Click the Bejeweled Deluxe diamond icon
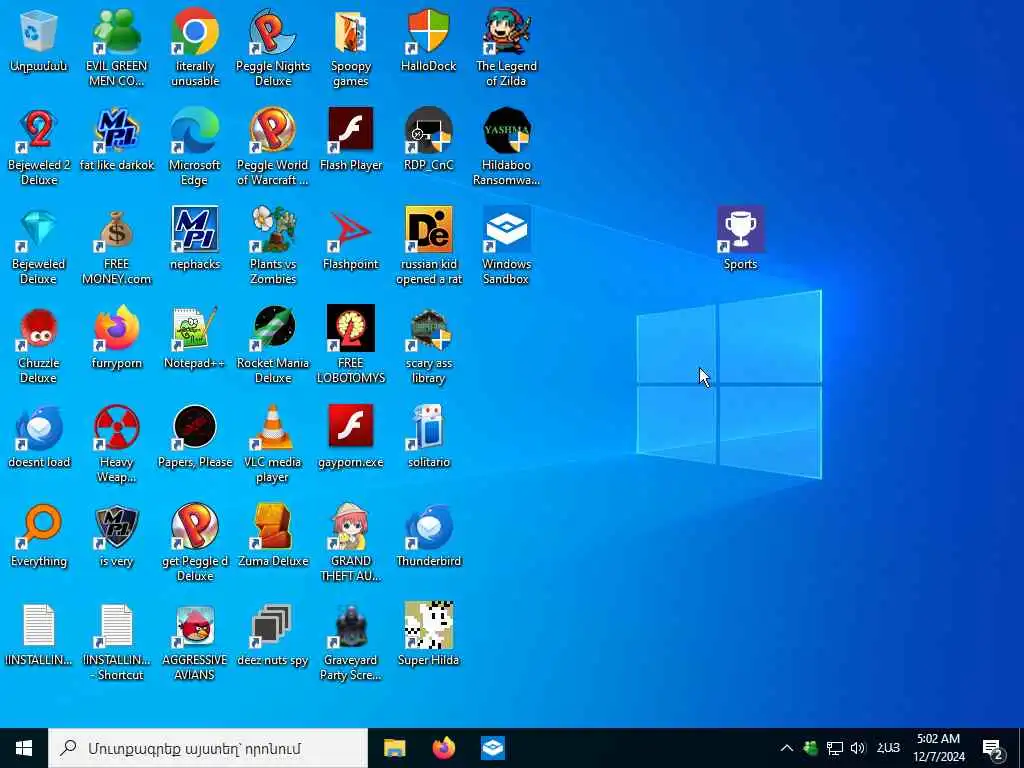Viewport: 1024px width, 768px height. coord(39,246)
